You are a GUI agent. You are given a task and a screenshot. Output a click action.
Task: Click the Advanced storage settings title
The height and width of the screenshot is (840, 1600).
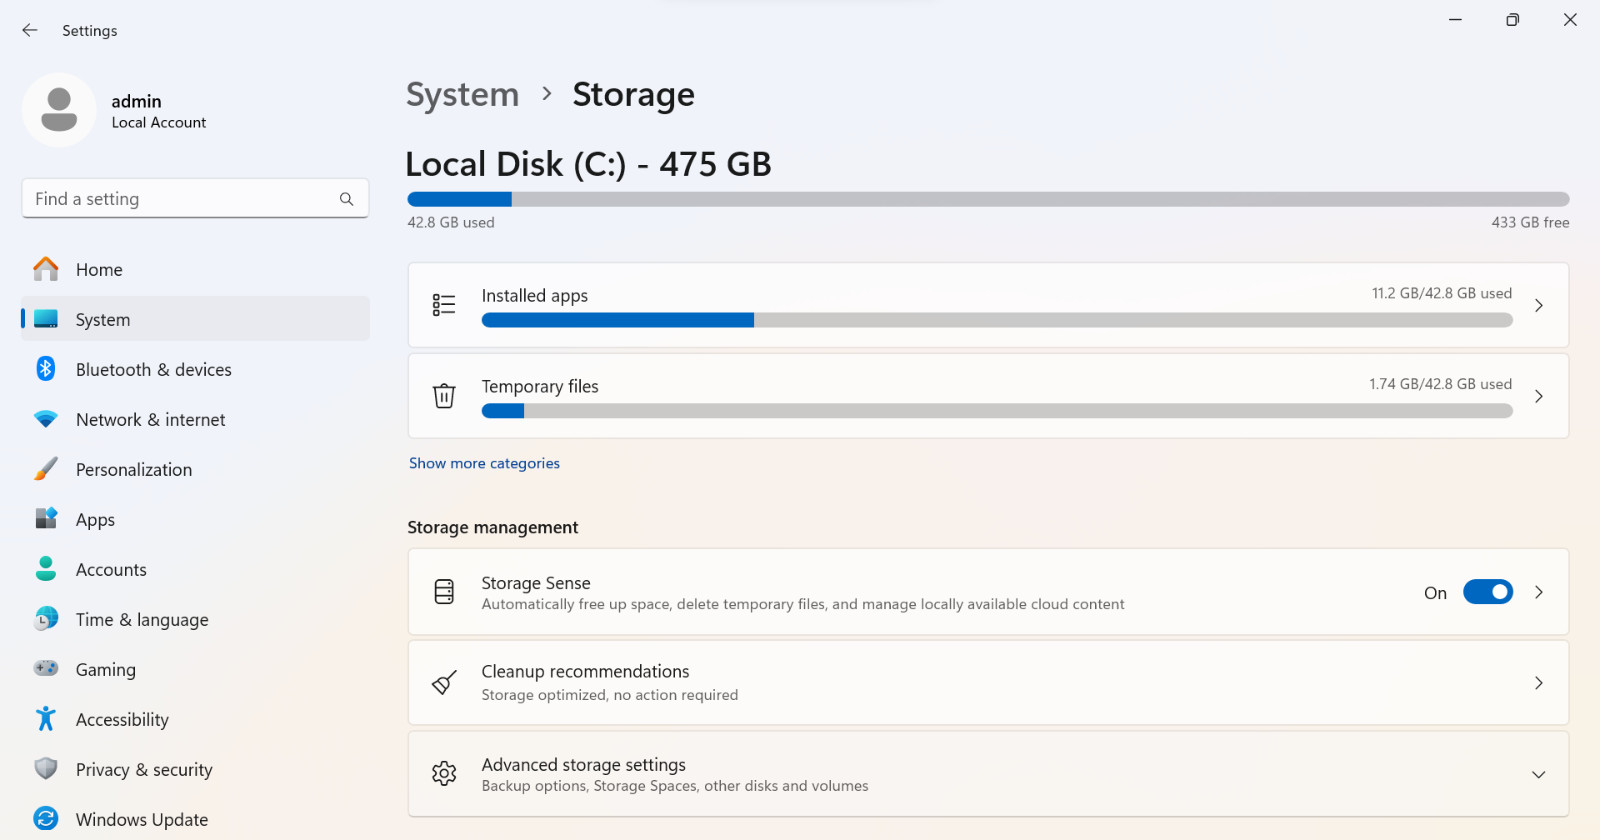(584, 764)
